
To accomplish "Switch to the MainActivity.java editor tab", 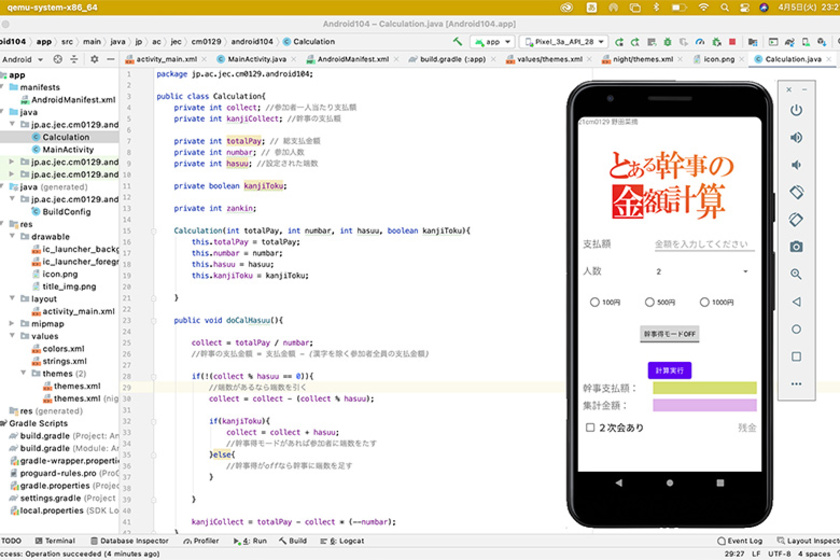I will pyautogui.click(x=258, y=59).
